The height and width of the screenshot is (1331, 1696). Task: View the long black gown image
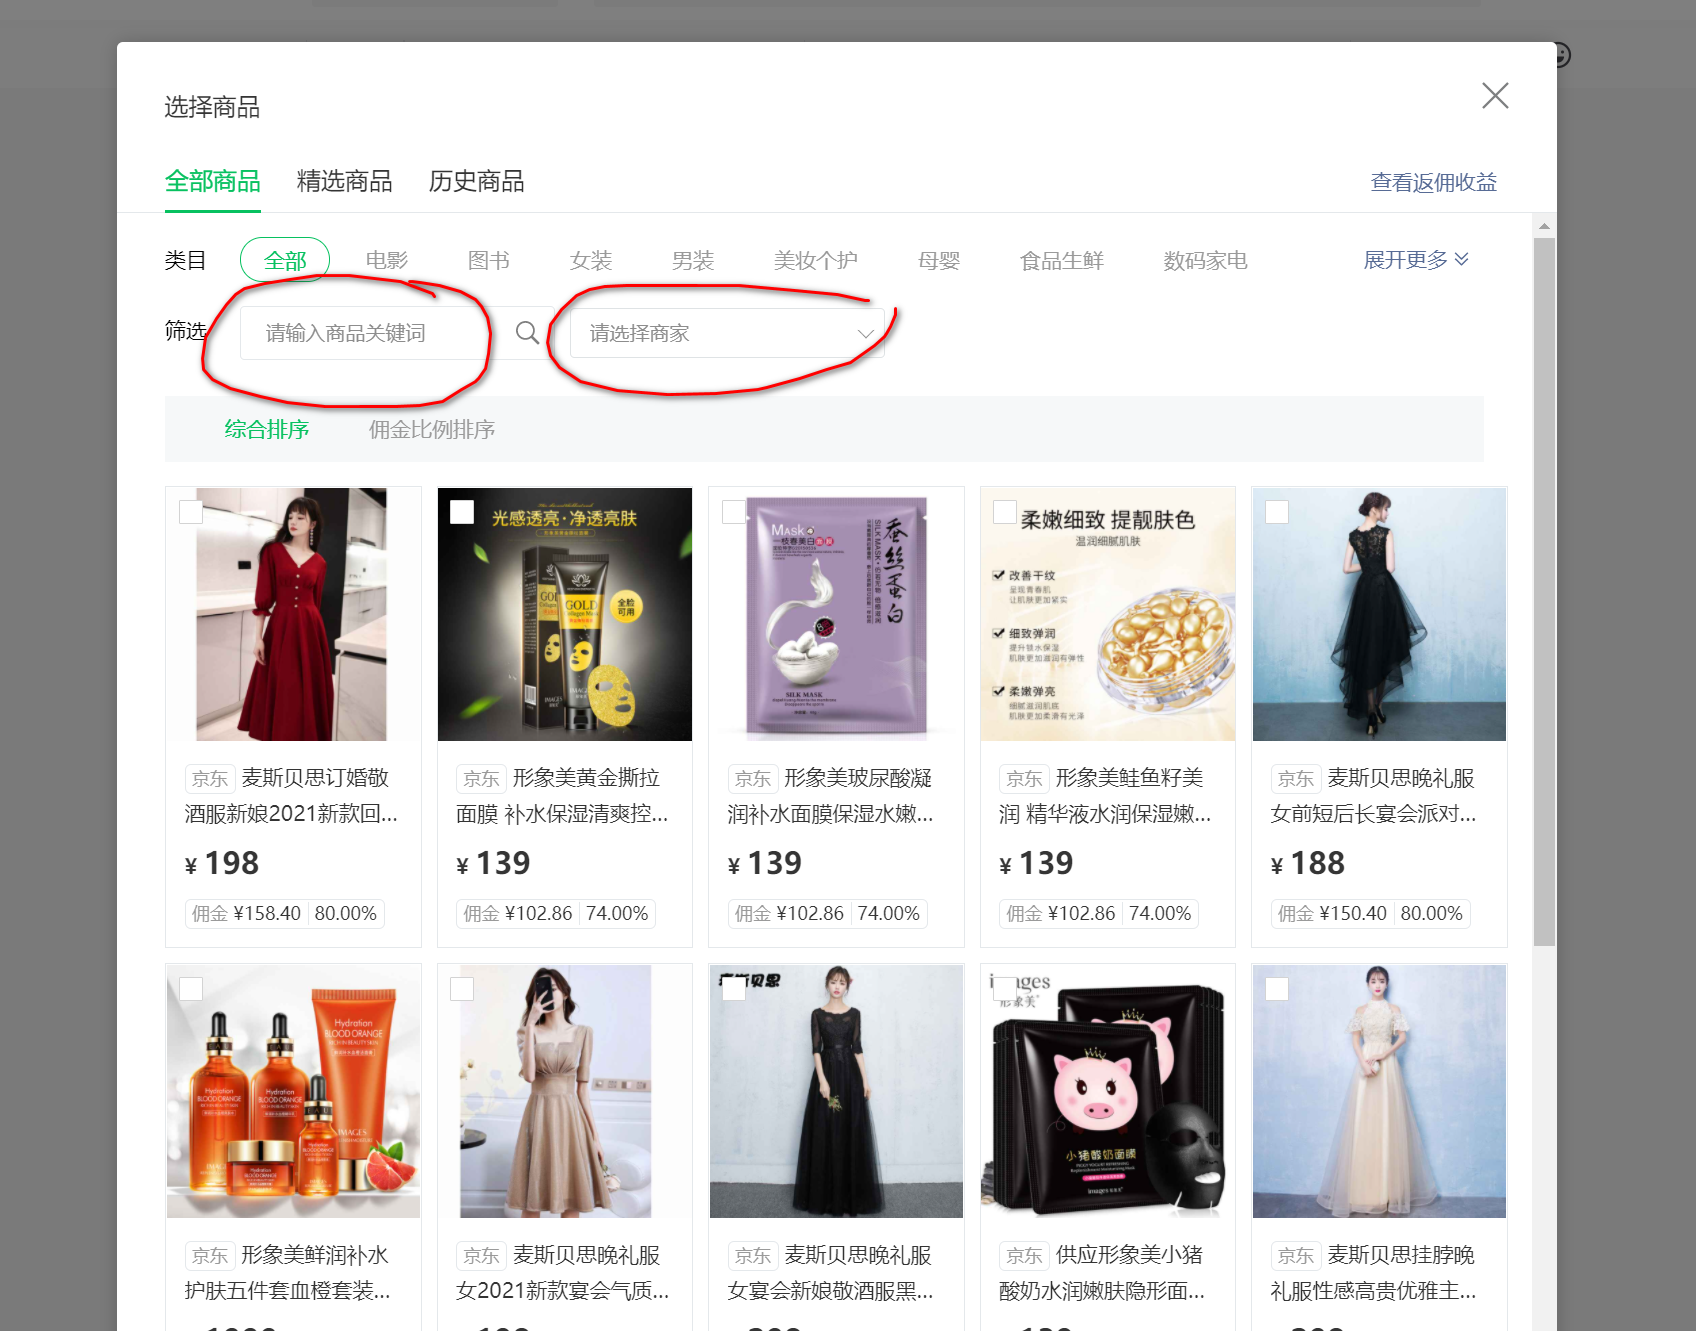(x=836, y=1091)
